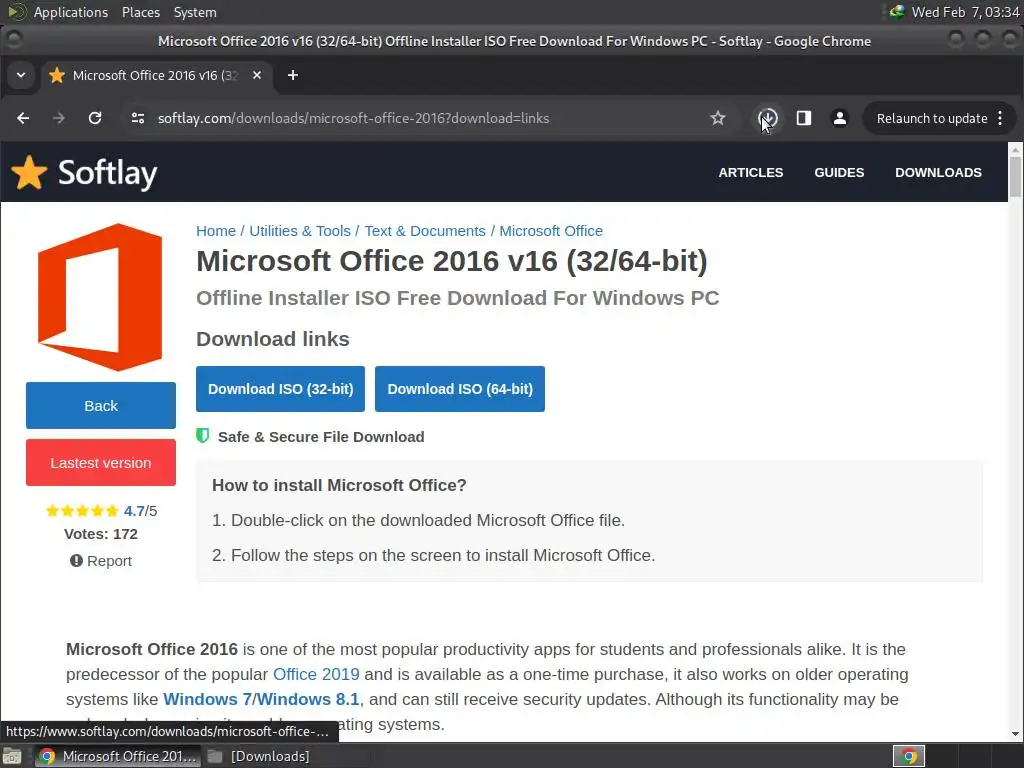Open the ARTICLES nav item
The image size is (1024, 768).
point(750,172)
